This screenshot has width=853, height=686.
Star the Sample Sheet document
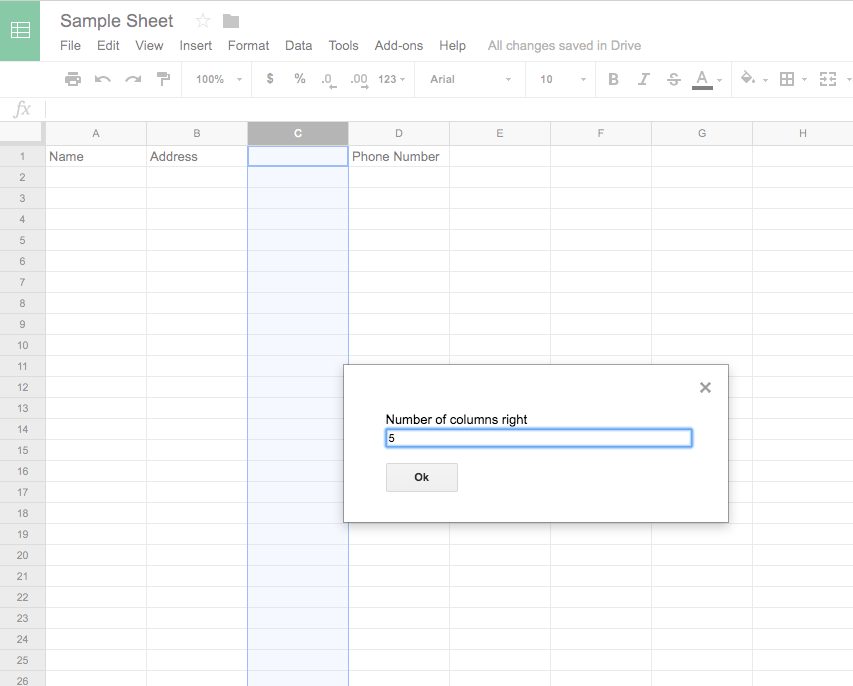(203, 21)
